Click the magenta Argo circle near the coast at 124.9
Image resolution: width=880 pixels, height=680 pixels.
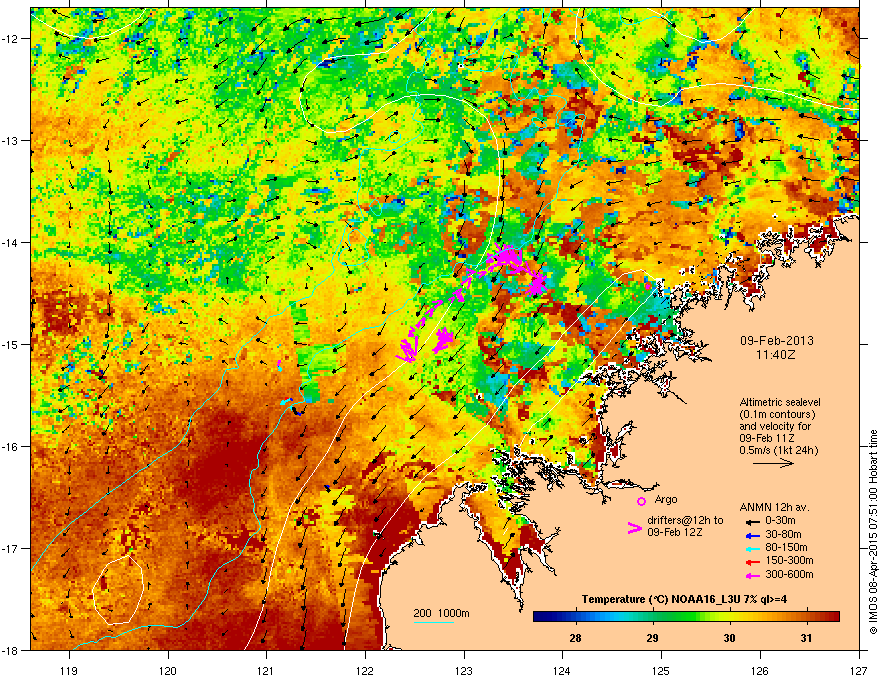click(x=649, y=286)
